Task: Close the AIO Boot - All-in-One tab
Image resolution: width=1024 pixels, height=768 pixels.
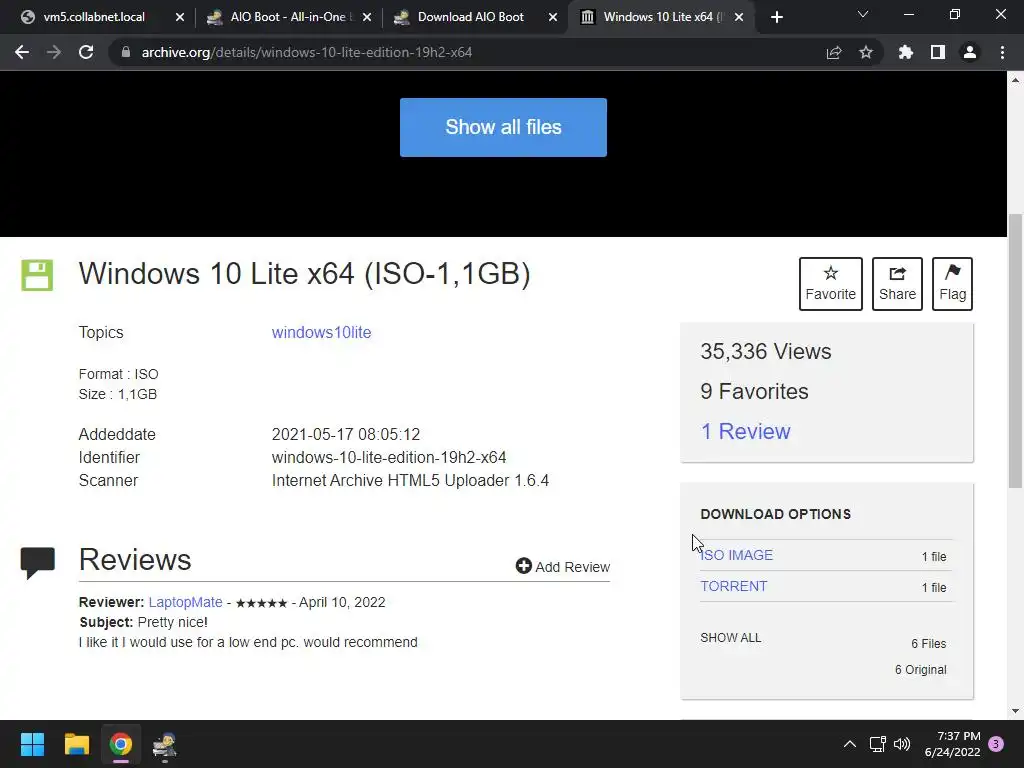Action: click(366, 18)
